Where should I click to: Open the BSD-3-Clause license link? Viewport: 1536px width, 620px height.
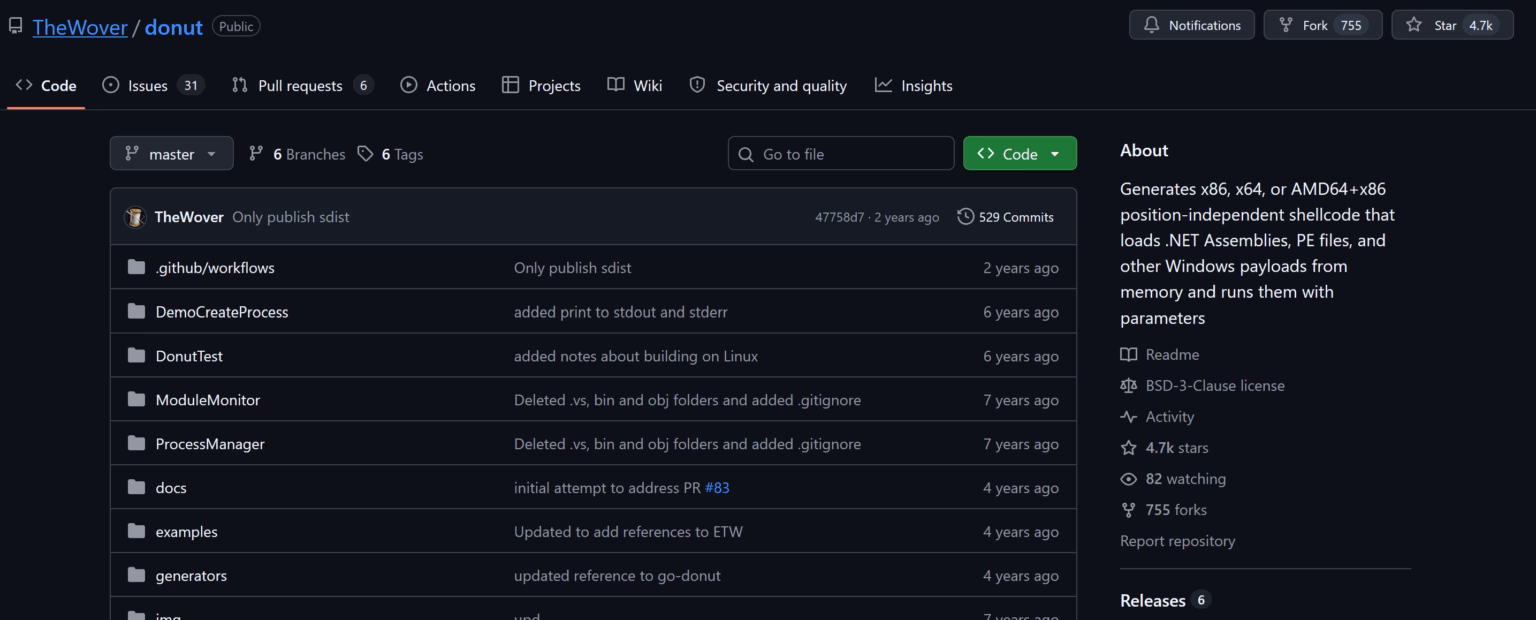click(x=1203, y=386)
